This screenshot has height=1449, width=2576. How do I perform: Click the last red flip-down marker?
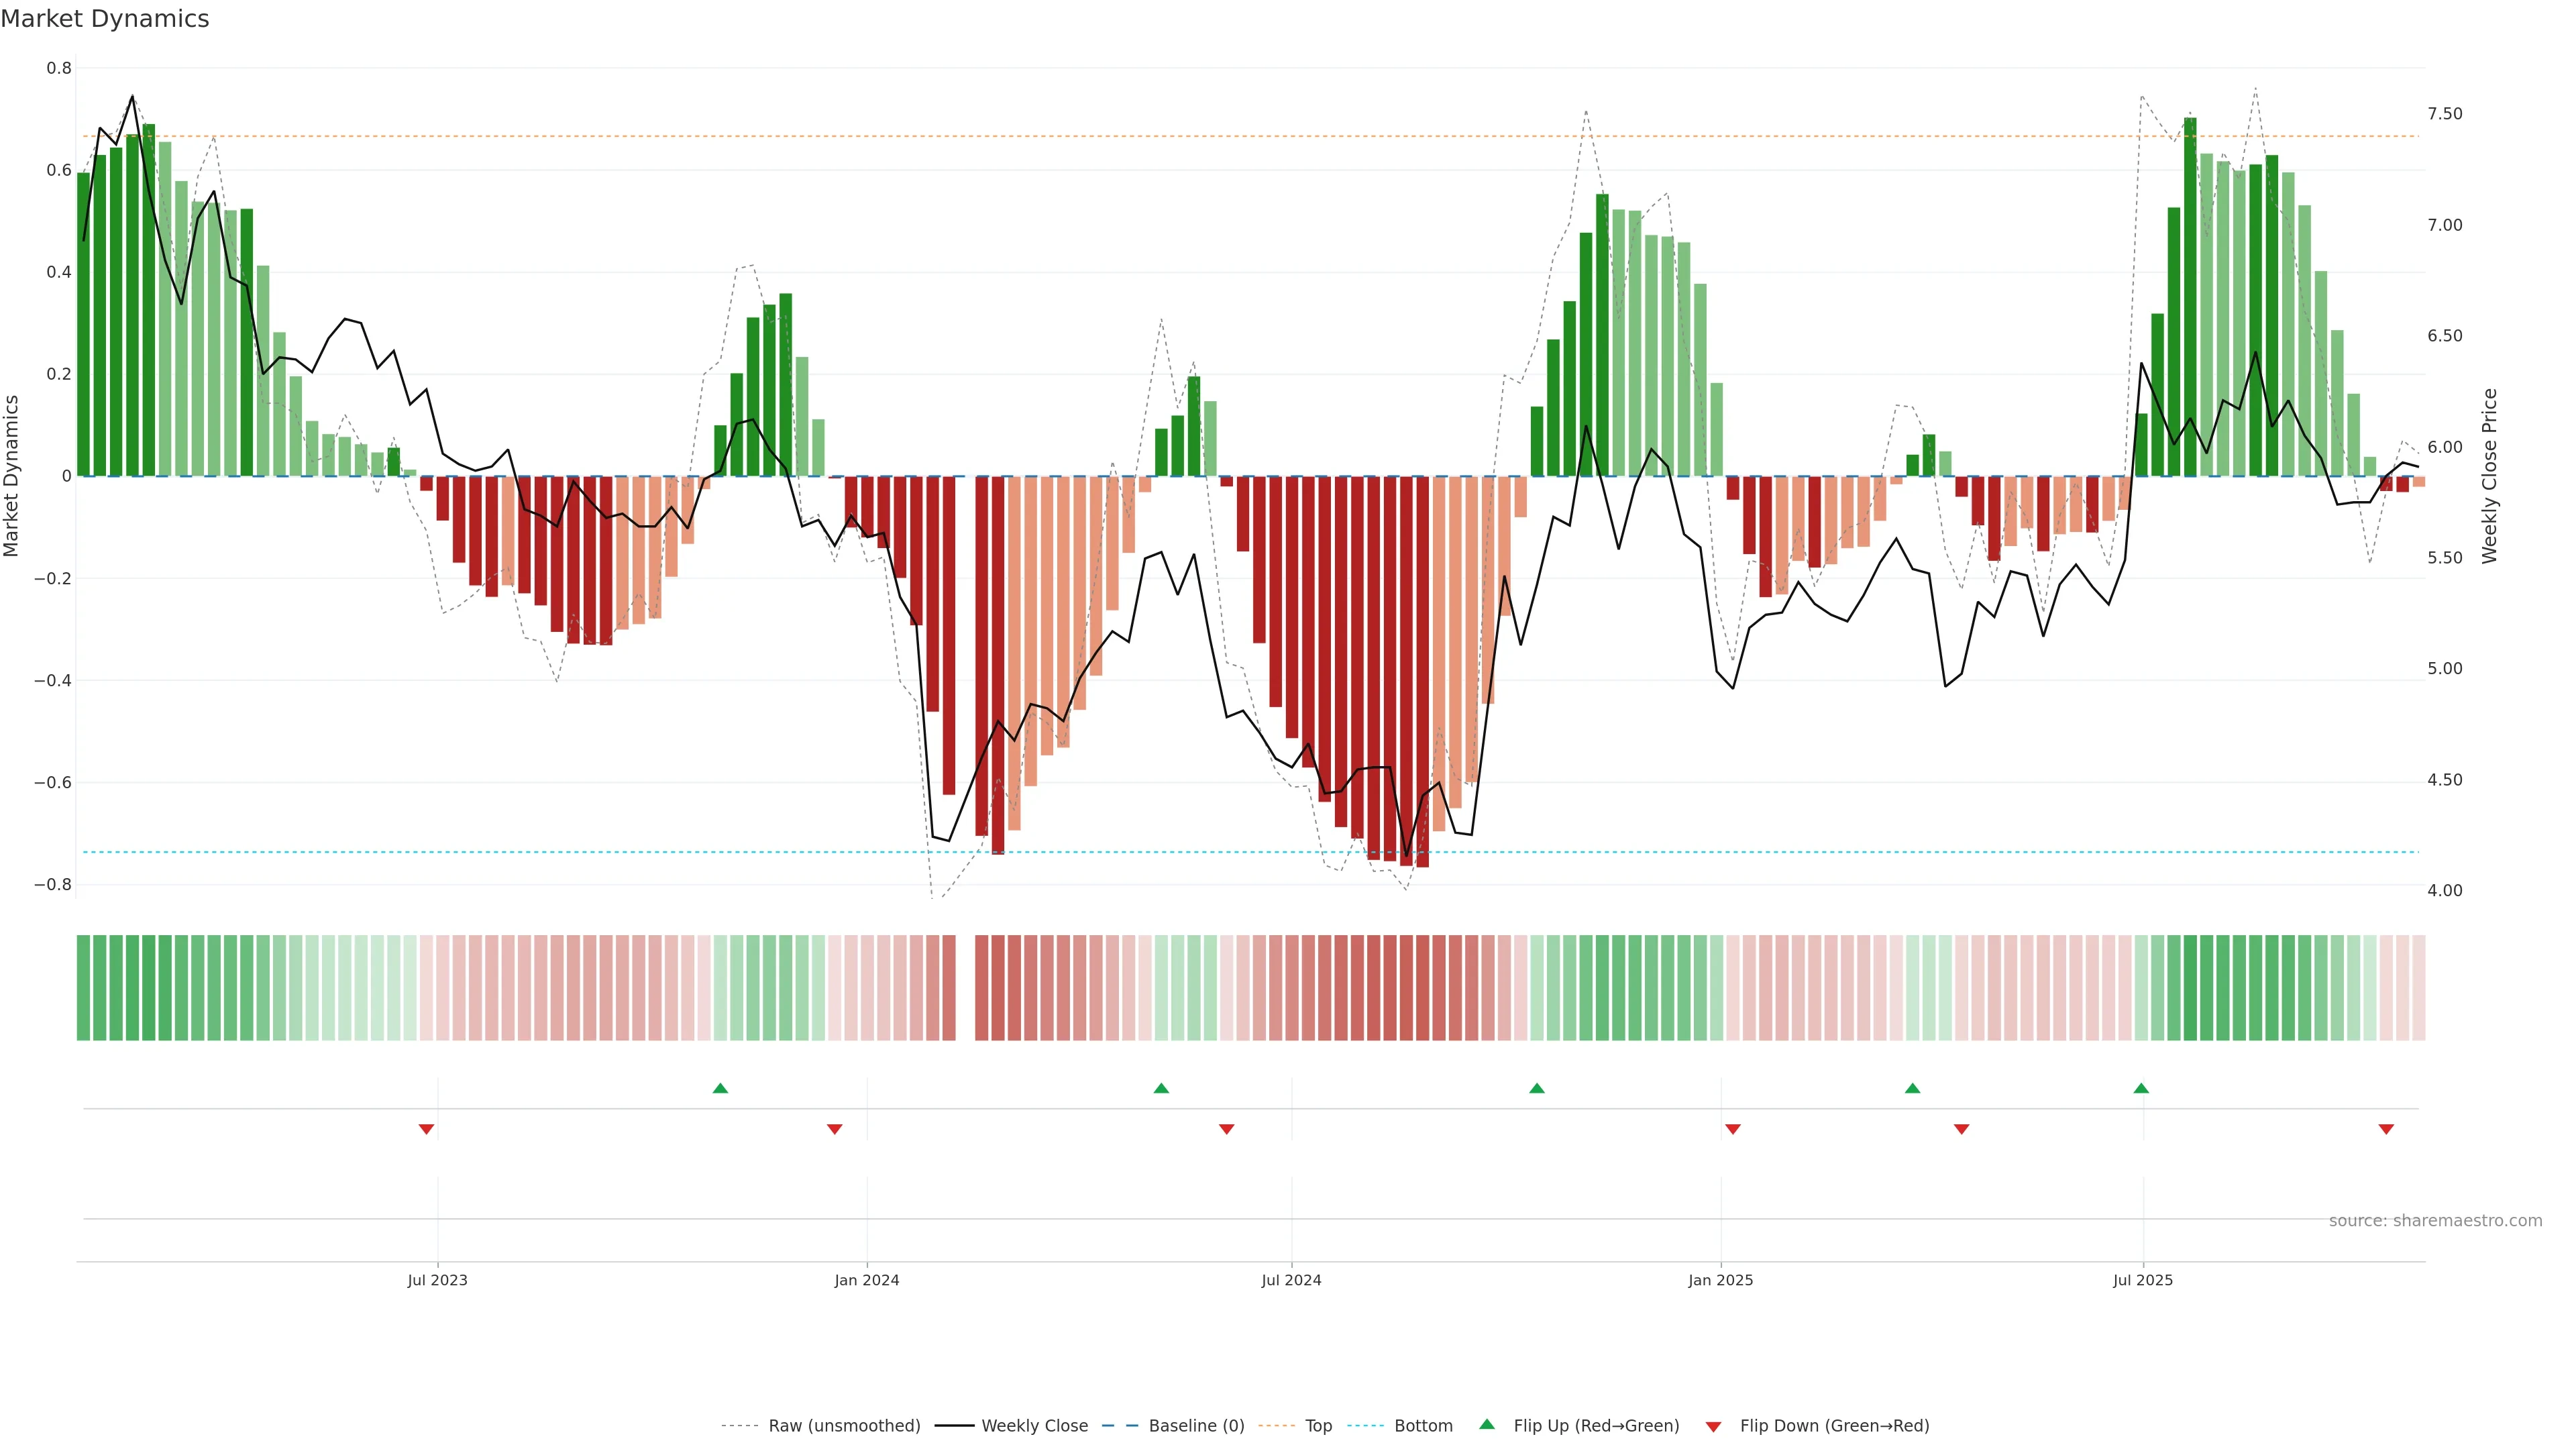2386,1129
